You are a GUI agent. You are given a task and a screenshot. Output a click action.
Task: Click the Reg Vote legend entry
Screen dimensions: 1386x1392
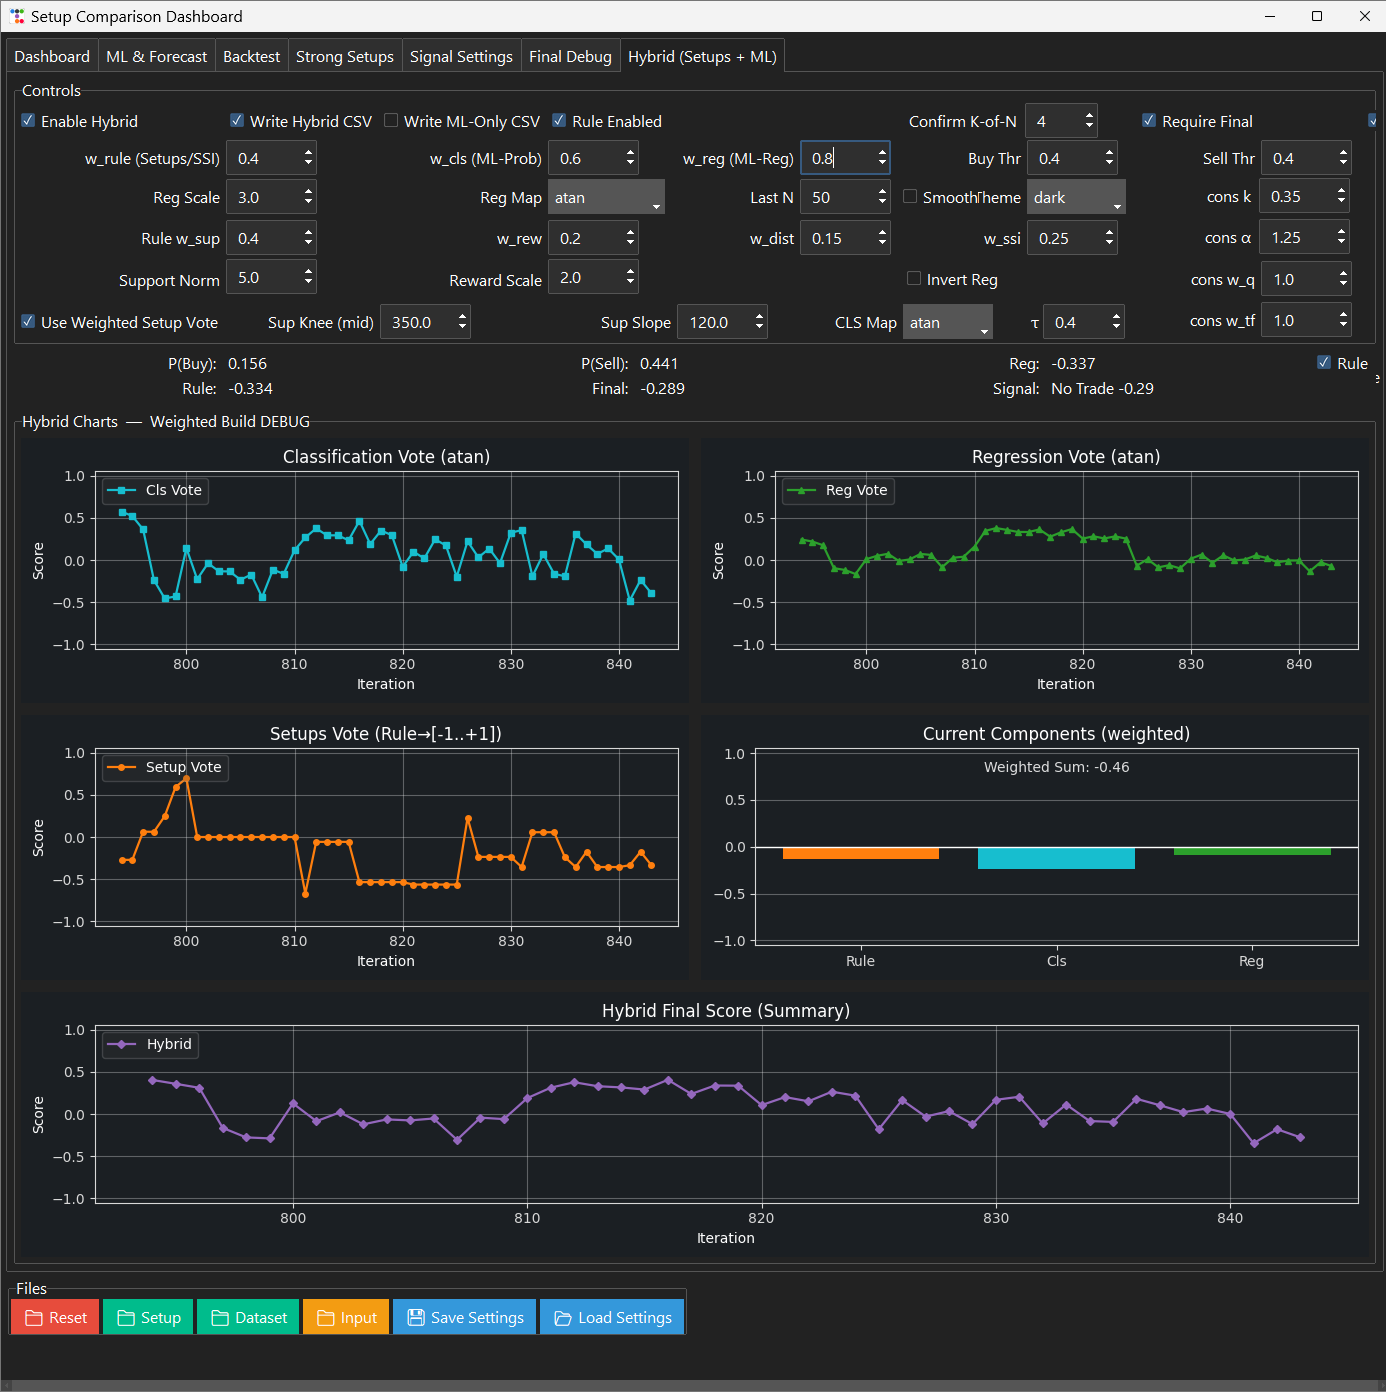click(838, 490)
